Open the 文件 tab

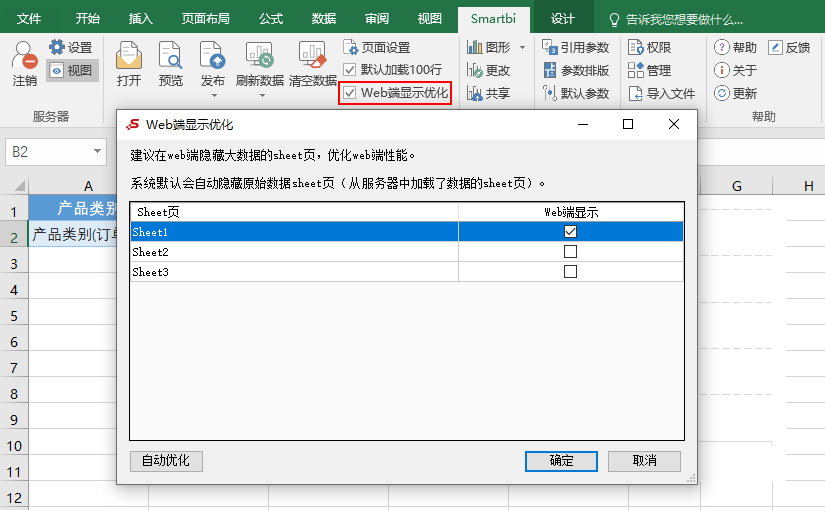tap(28, 19)
